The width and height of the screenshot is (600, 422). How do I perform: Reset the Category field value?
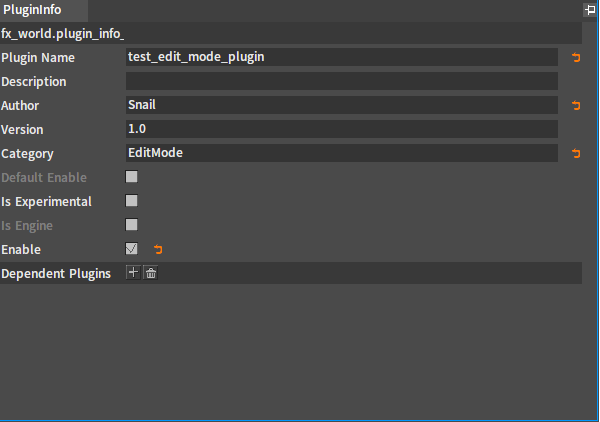click(x=576, y=153)
